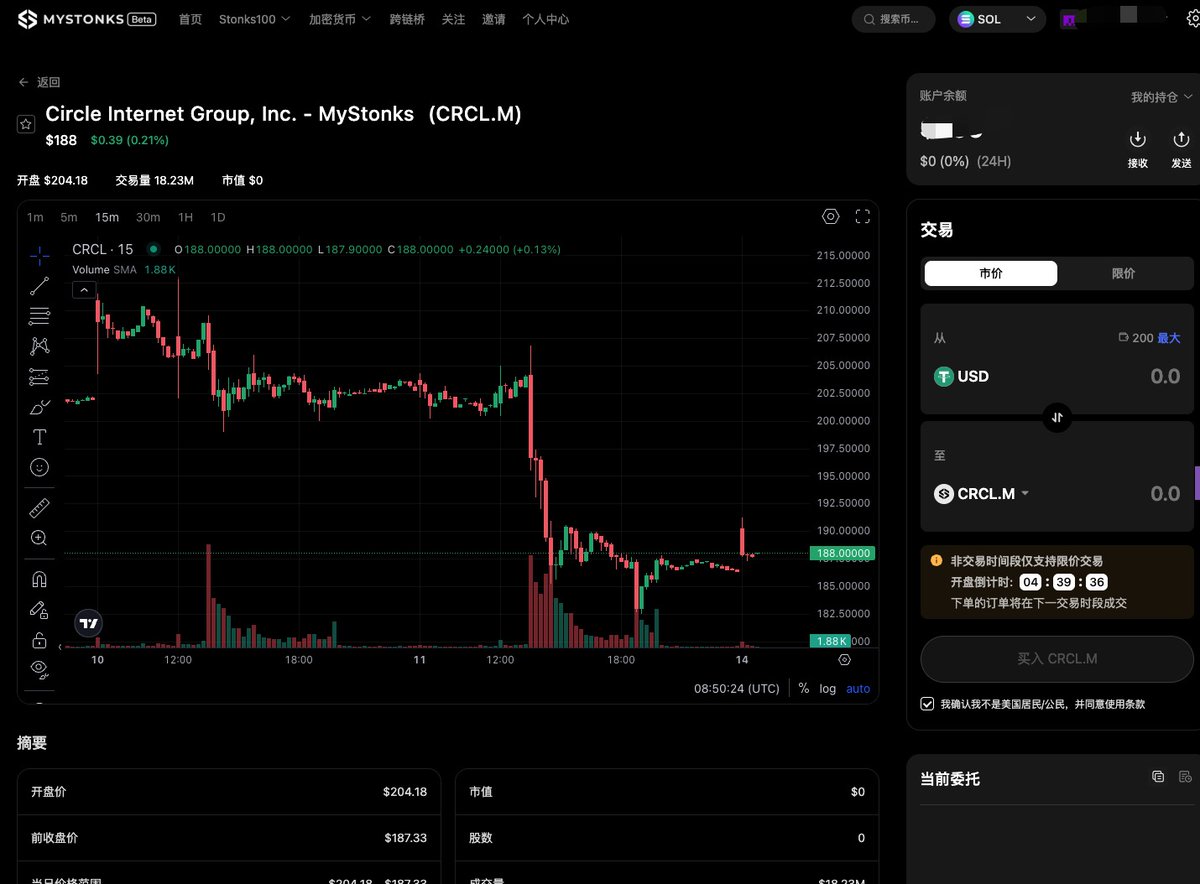This screenshot has height=884, width=1200.
Task: Add CRCL.M to favorites with star
Action: click(26, 123)
